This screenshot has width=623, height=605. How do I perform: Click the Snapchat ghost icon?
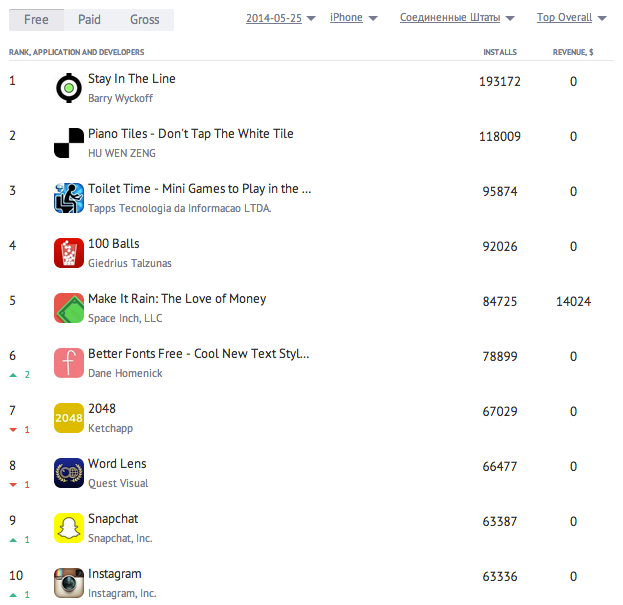pos(68,528)
